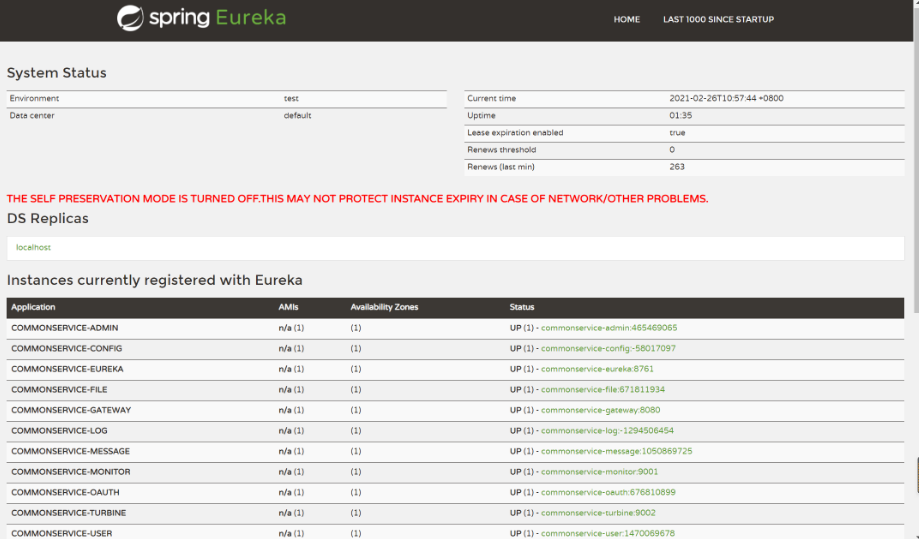This screenshot has height=539, width=919.
Task: Click the Current time value 2021-02-26T10:57:44
Action: pyautogui.click(x=726, y=98)
